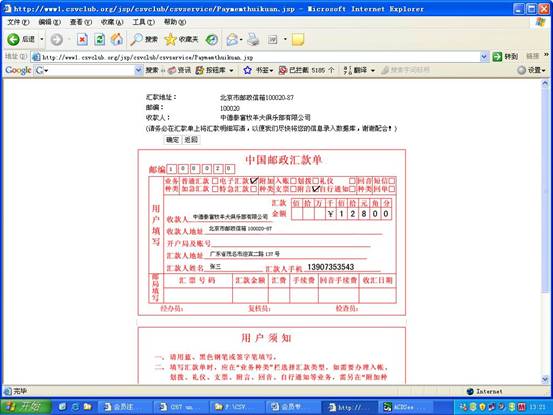Image resolution: width=553 pixels, height=415 pixels.
Task: Switch to the first 会员注 taskbar window
Action: tap(124, 407)
